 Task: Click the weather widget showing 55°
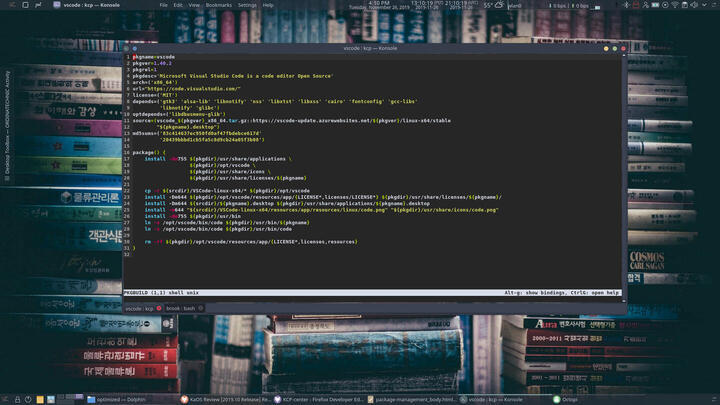tap(494, 5)
